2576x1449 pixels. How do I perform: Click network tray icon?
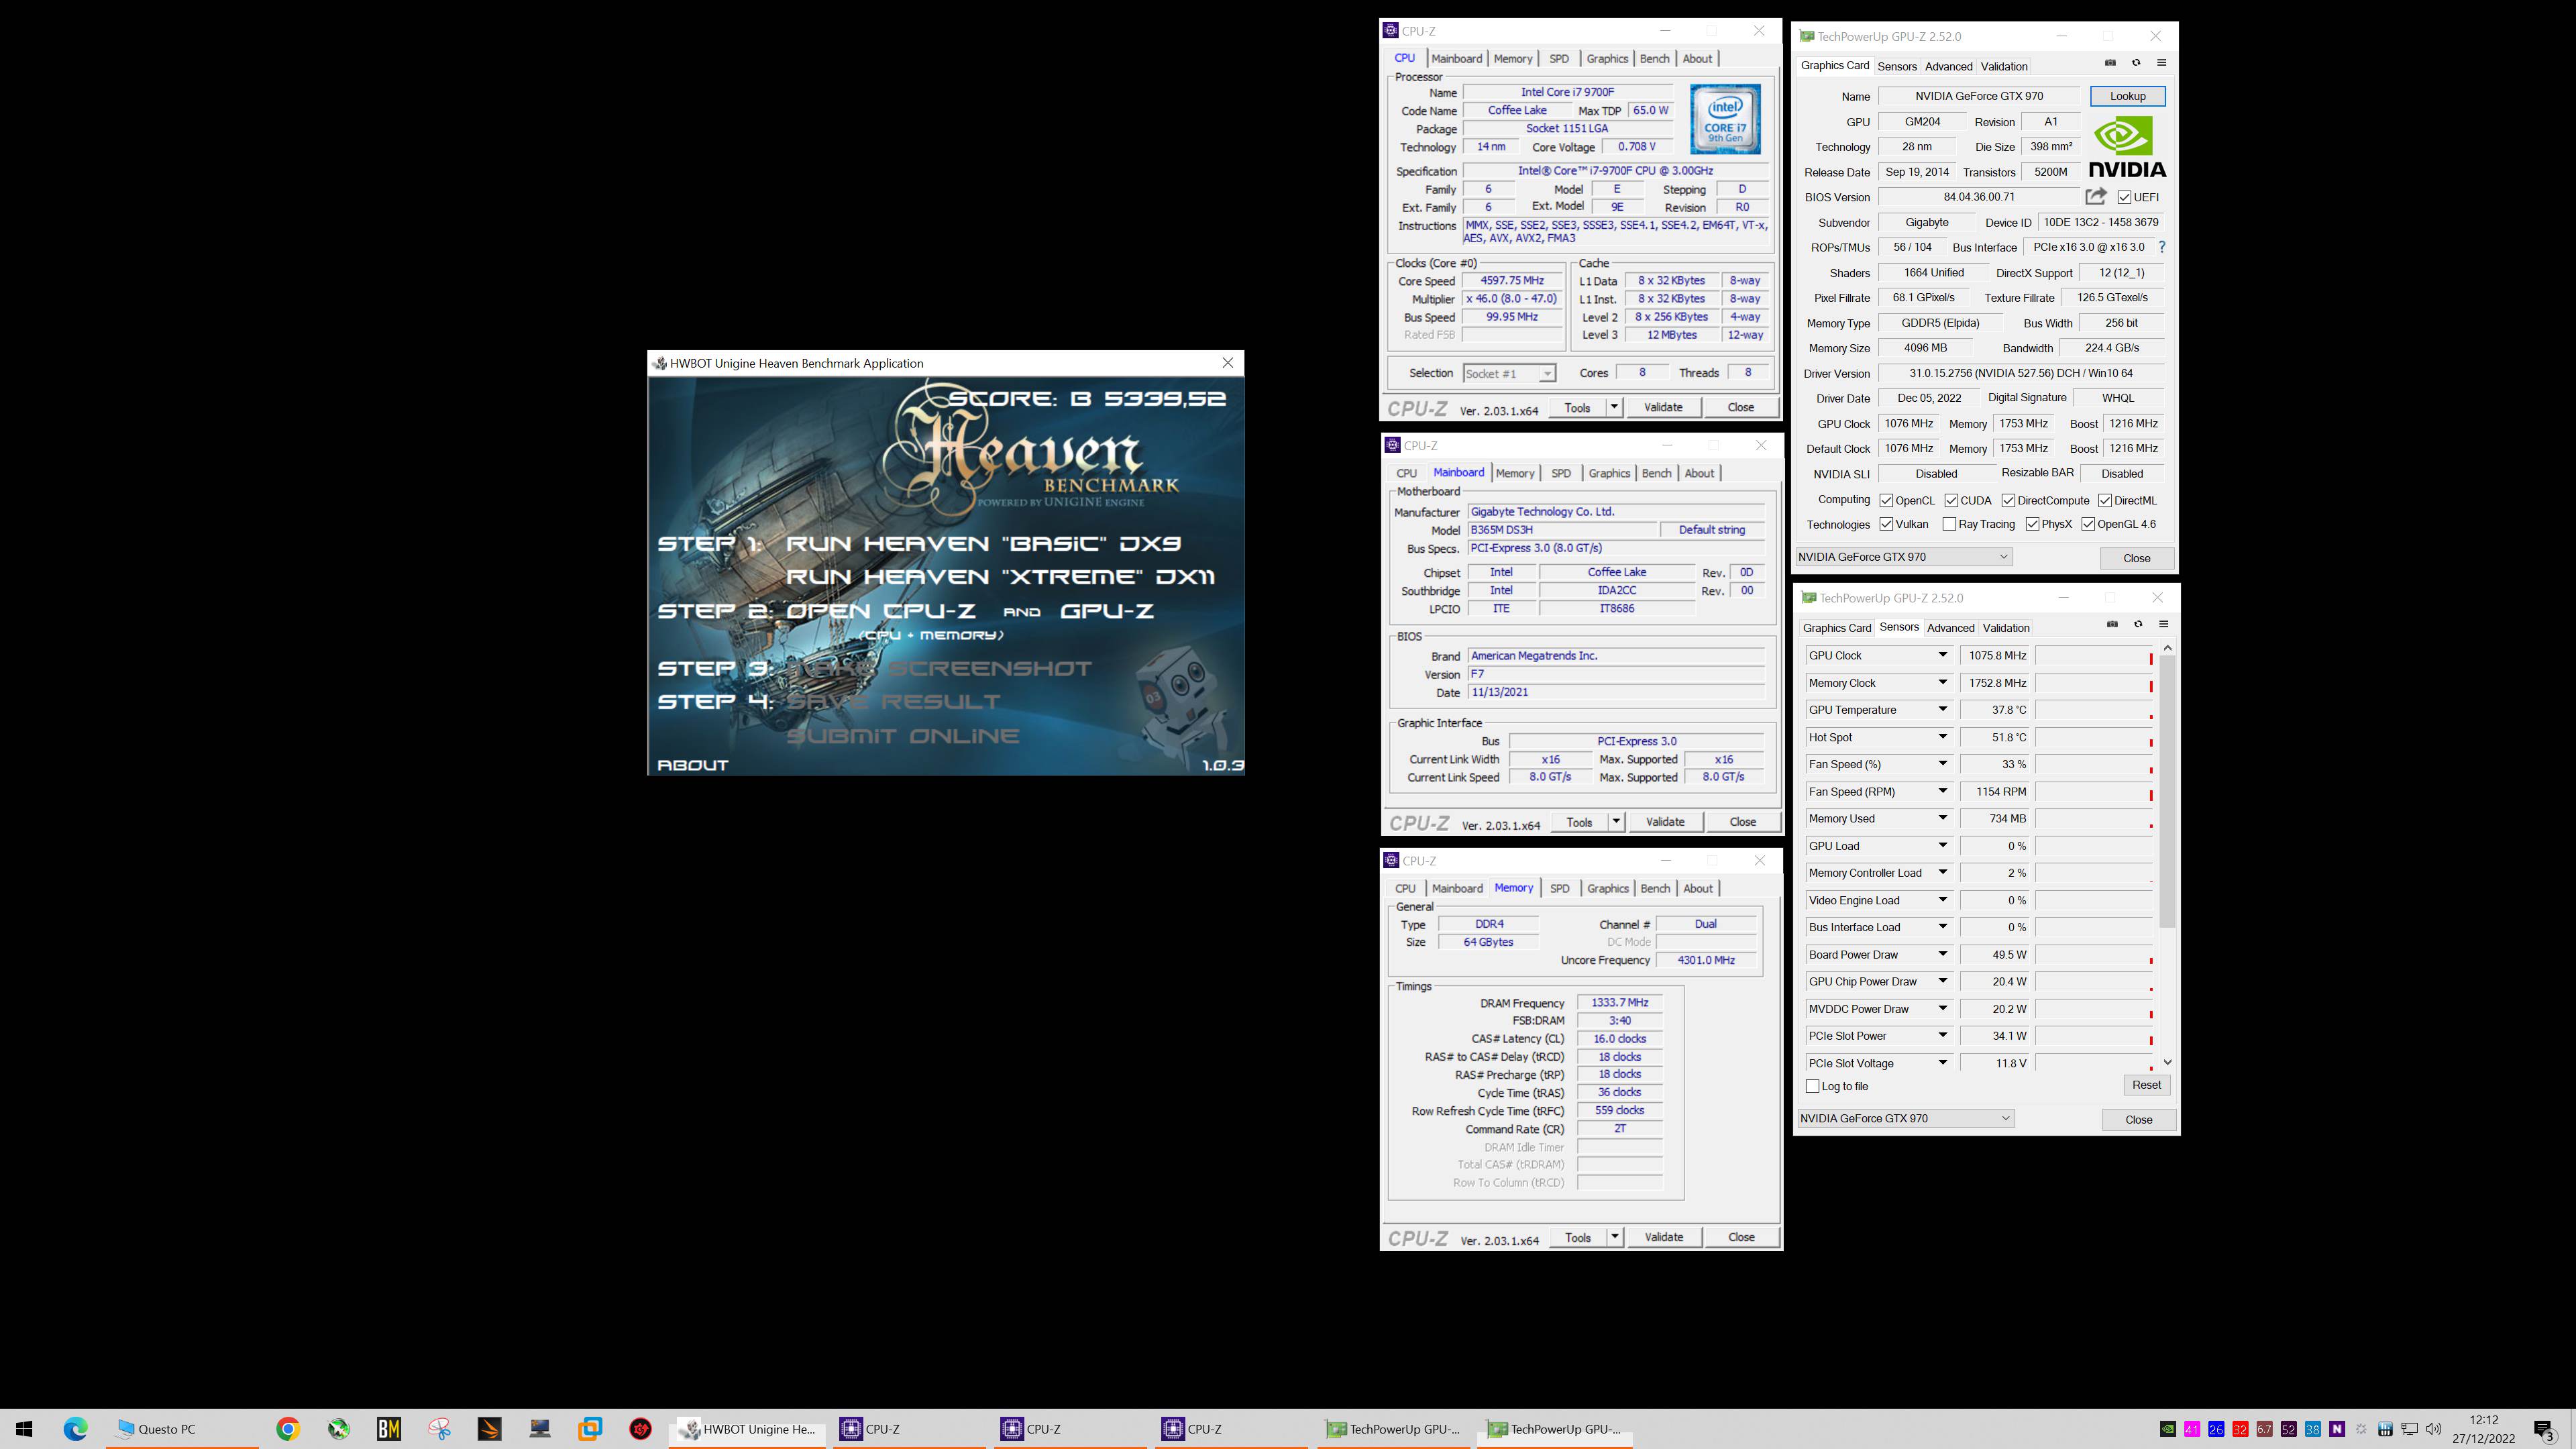tap(2410, 1429)
